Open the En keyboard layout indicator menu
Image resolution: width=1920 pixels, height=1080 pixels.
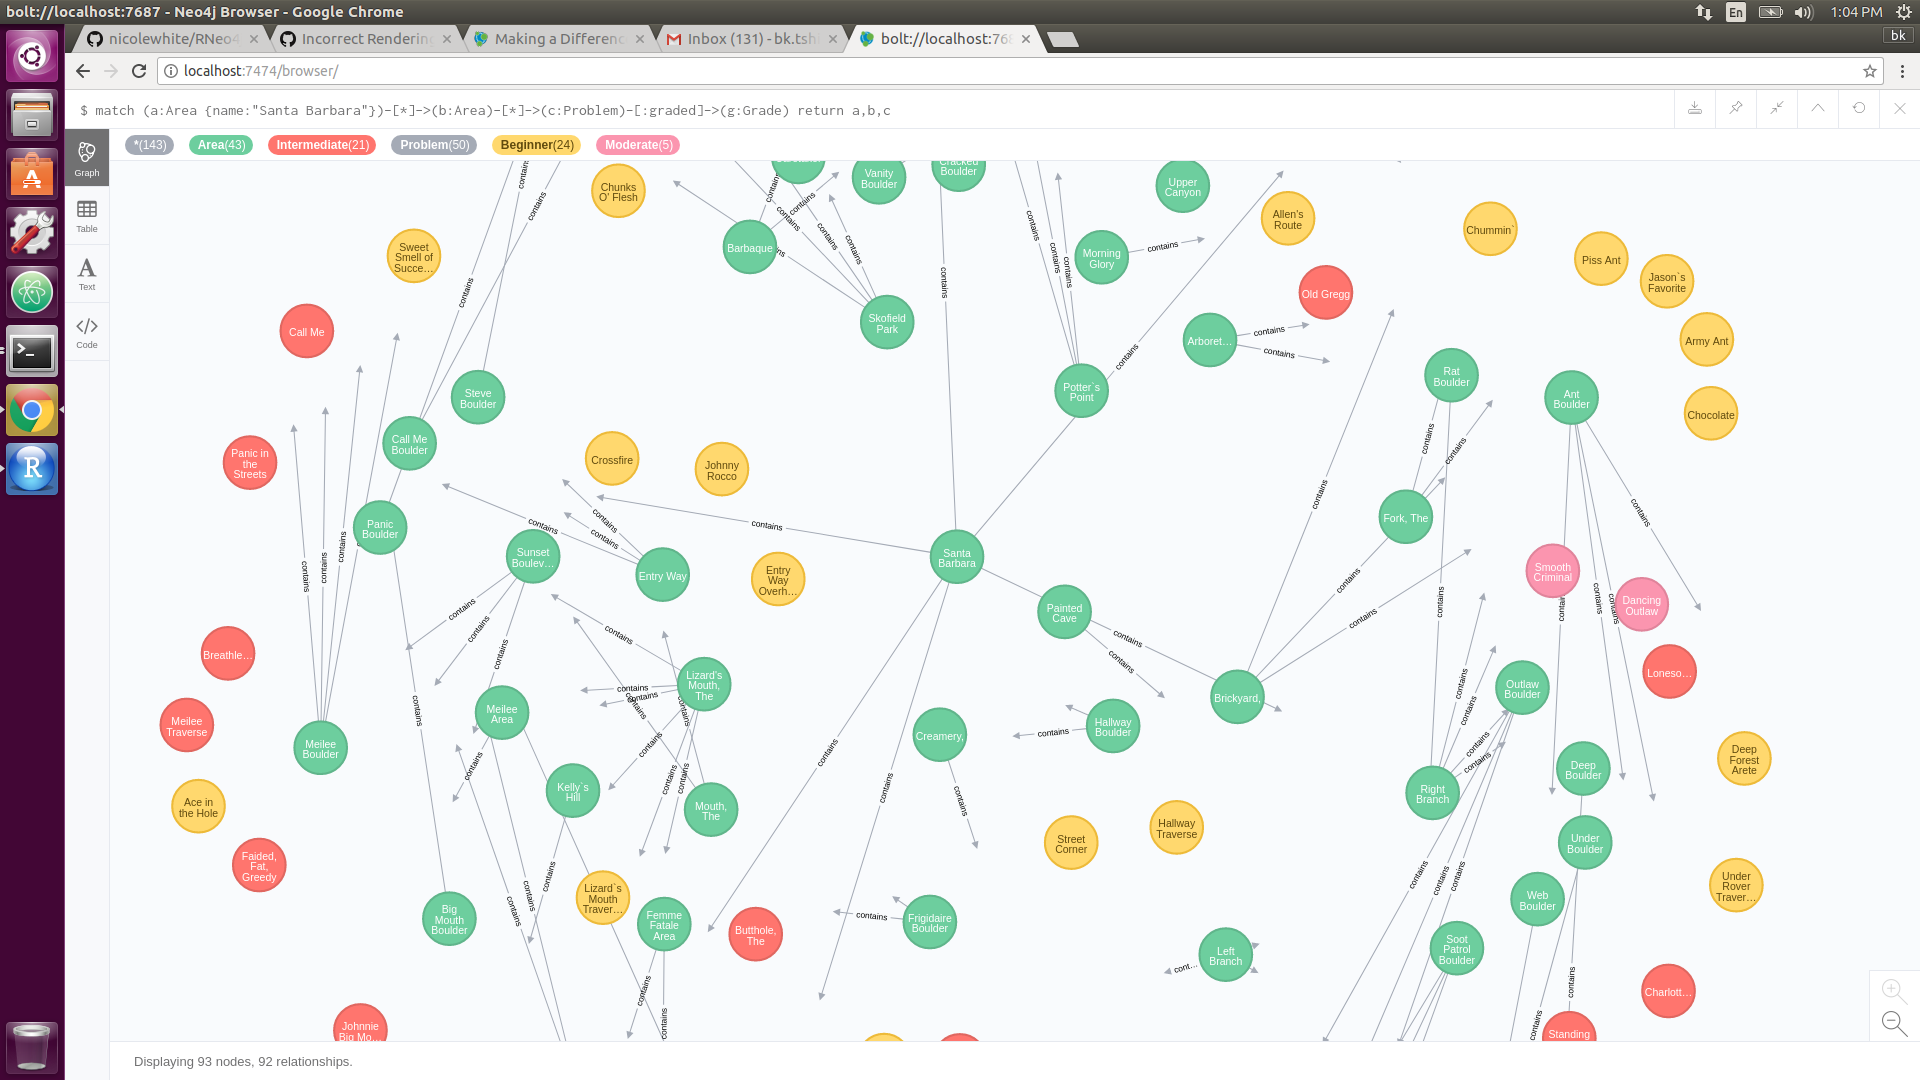(1735, 13)
